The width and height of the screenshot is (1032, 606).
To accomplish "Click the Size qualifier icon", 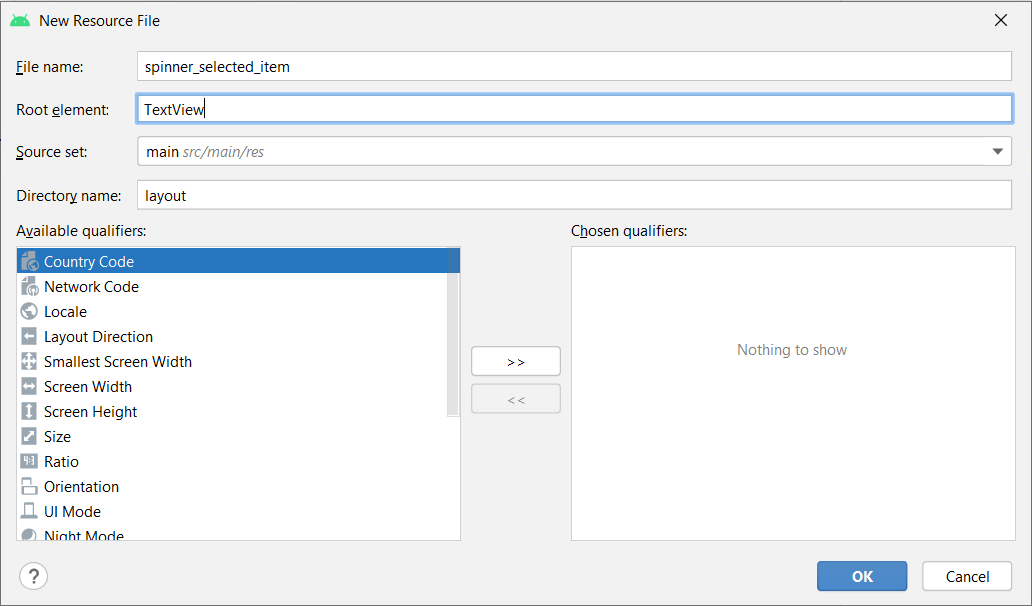I will (29, 436).
